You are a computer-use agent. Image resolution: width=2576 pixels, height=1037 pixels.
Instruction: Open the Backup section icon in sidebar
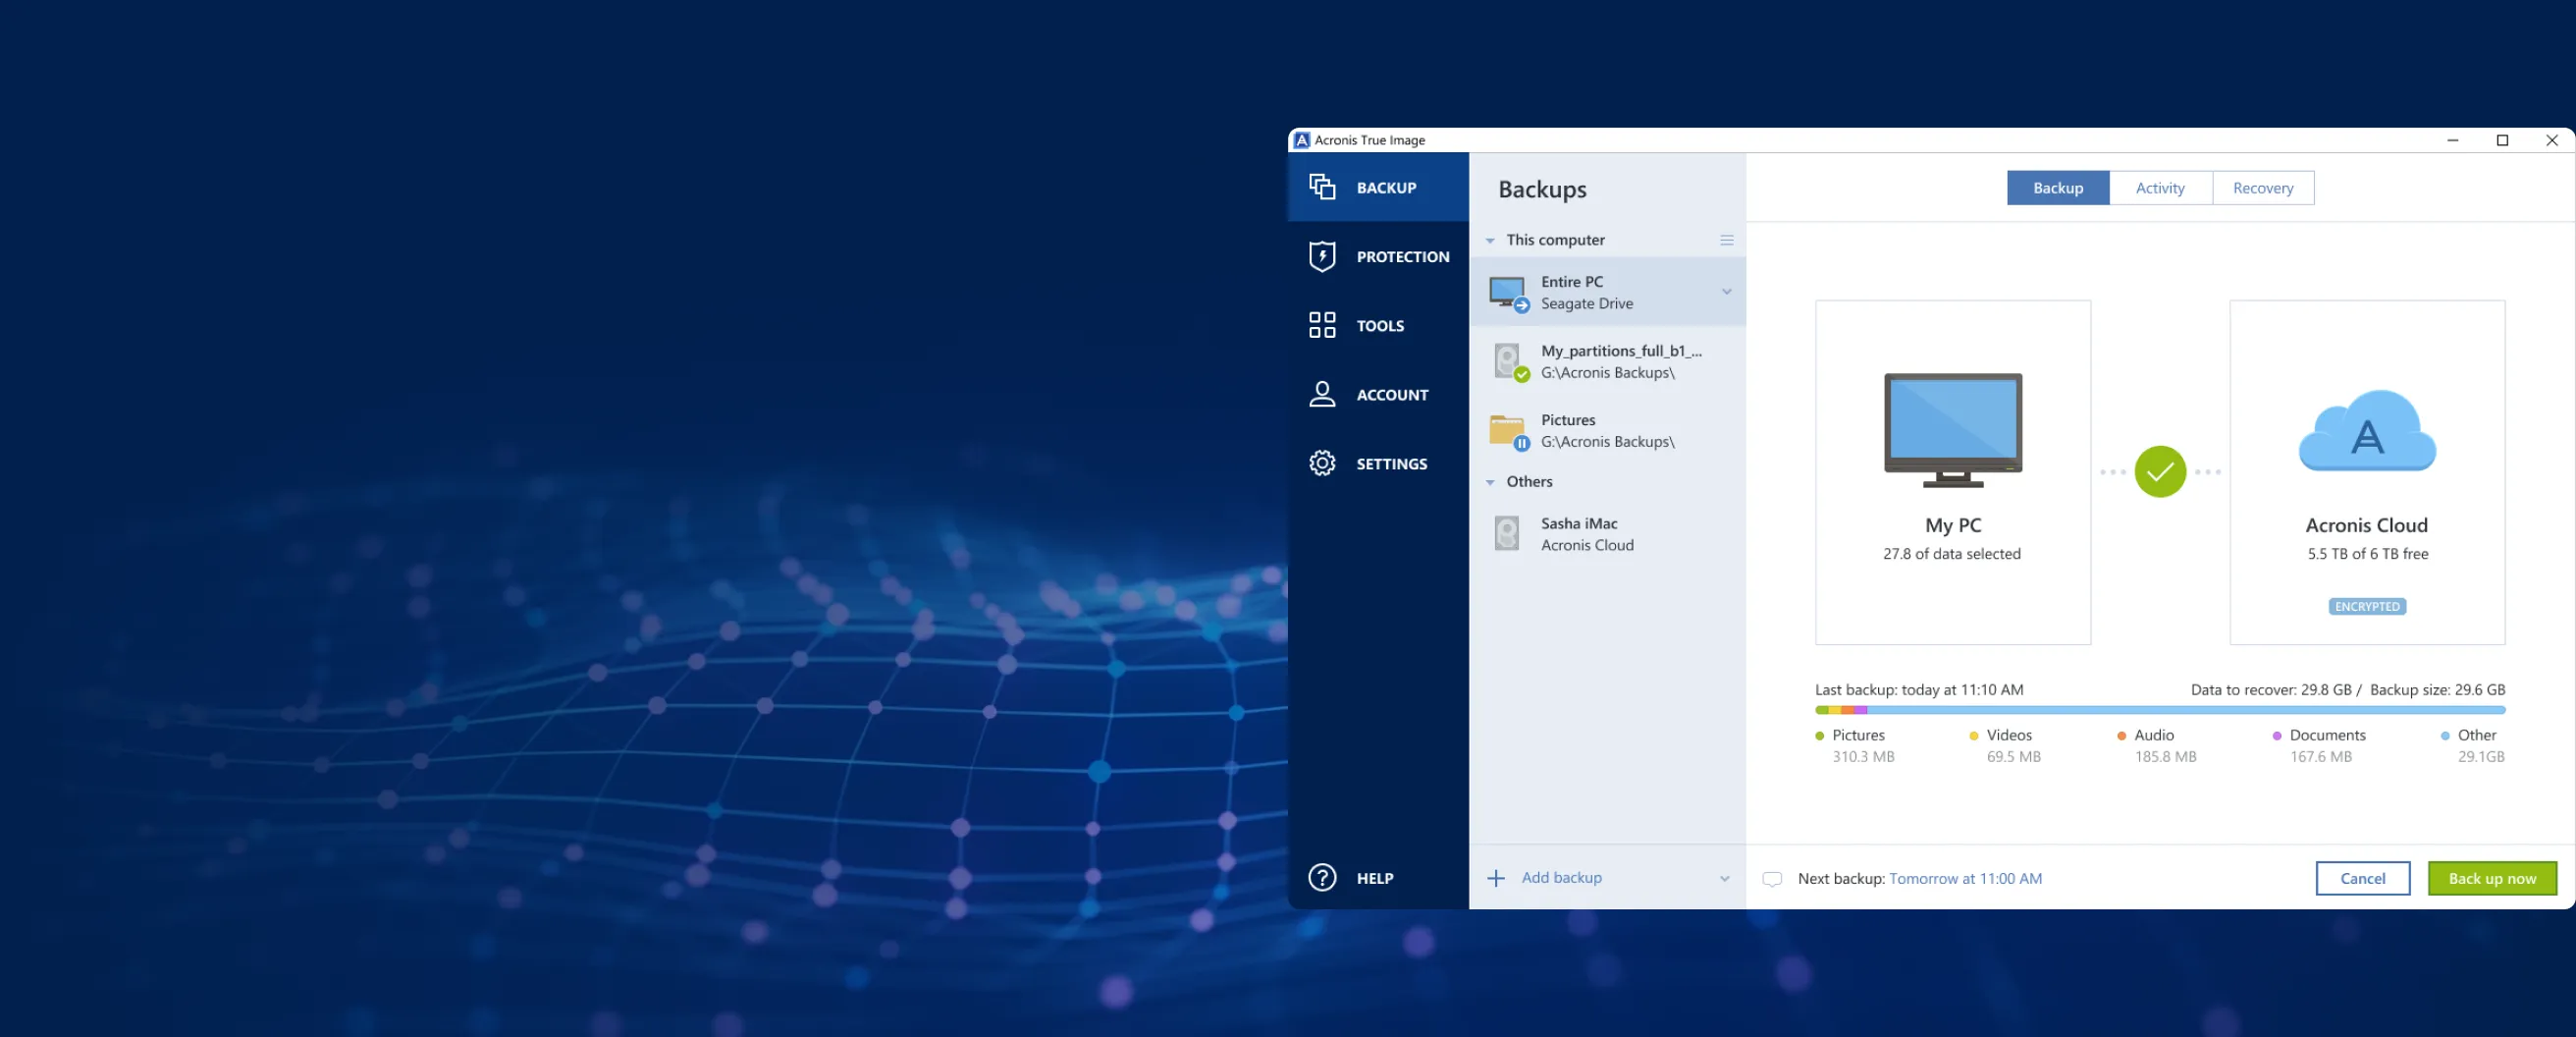pos(1322,187)
